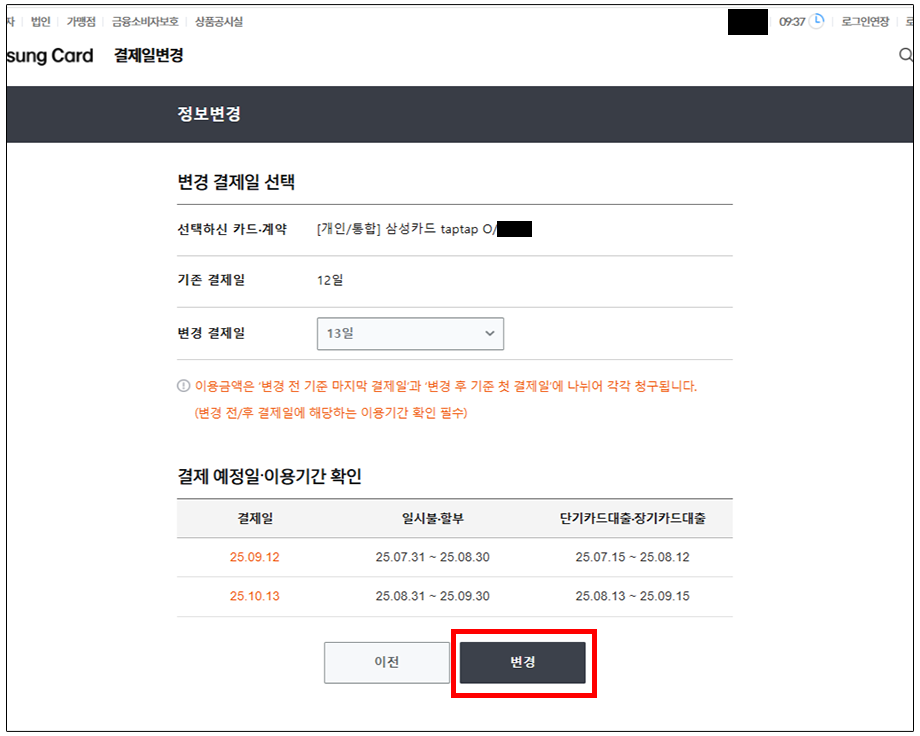Click the Samsung Card logo
The width and height of the screenshot is (920, 736).
50,56
